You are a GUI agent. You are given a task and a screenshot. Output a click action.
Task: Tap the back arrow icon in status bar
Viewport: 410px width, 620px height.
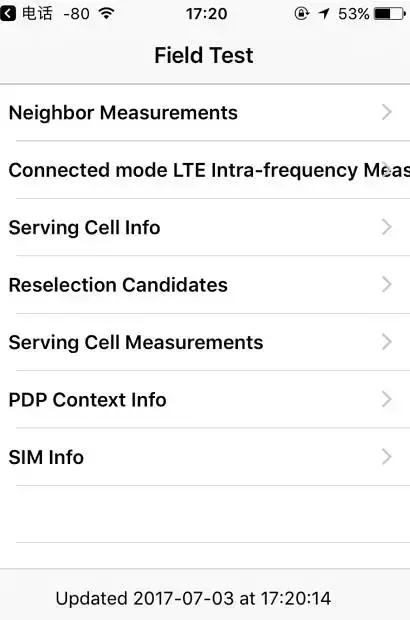(8, 14)
